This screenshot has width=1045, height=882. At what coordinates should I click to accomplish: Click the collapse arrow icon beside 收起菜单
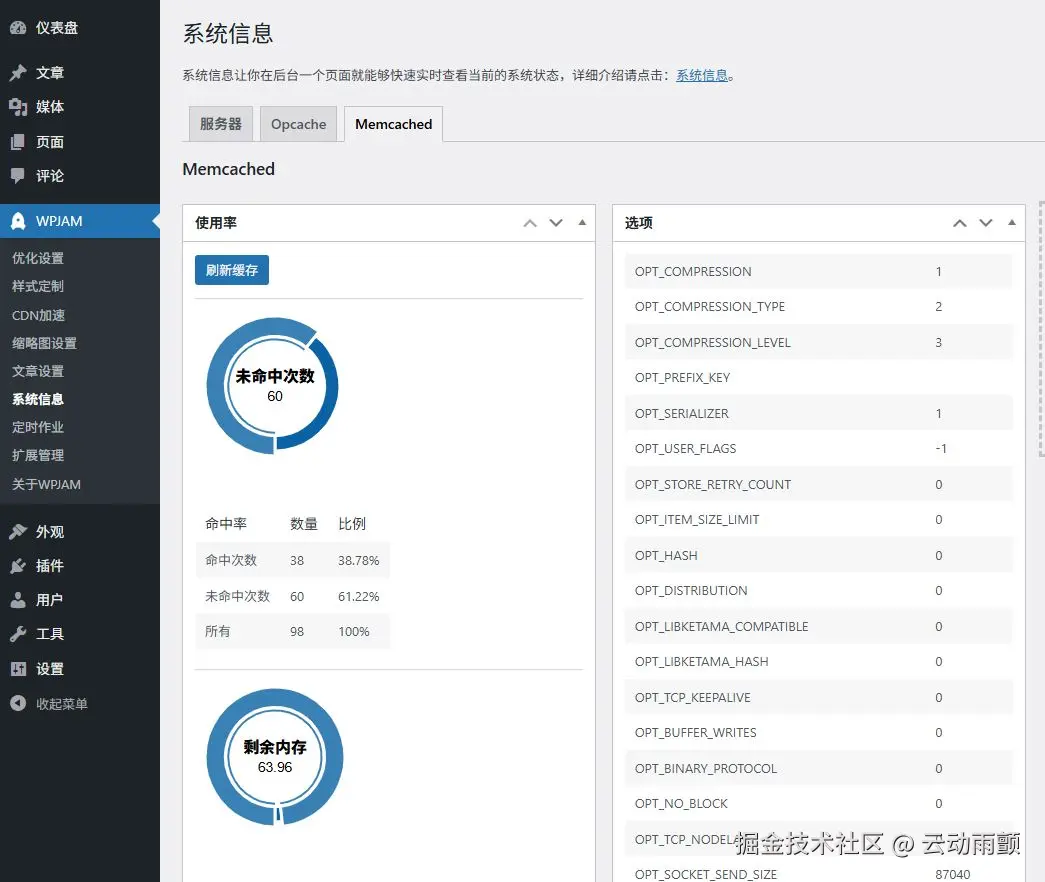pos(18,703)
